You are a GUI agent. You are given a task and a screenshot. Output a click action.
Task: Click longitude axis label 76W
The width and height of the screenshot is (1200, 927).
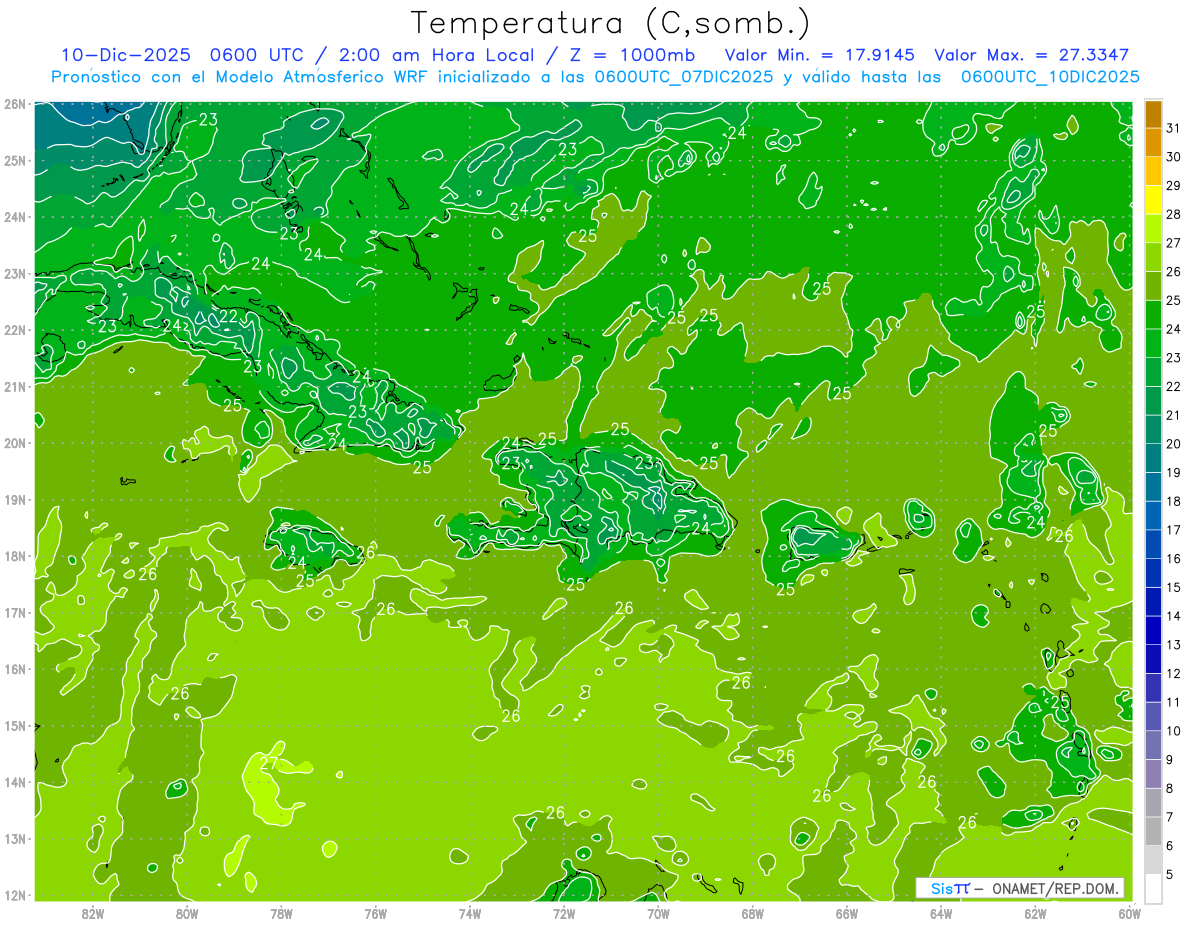click(375, 913)
